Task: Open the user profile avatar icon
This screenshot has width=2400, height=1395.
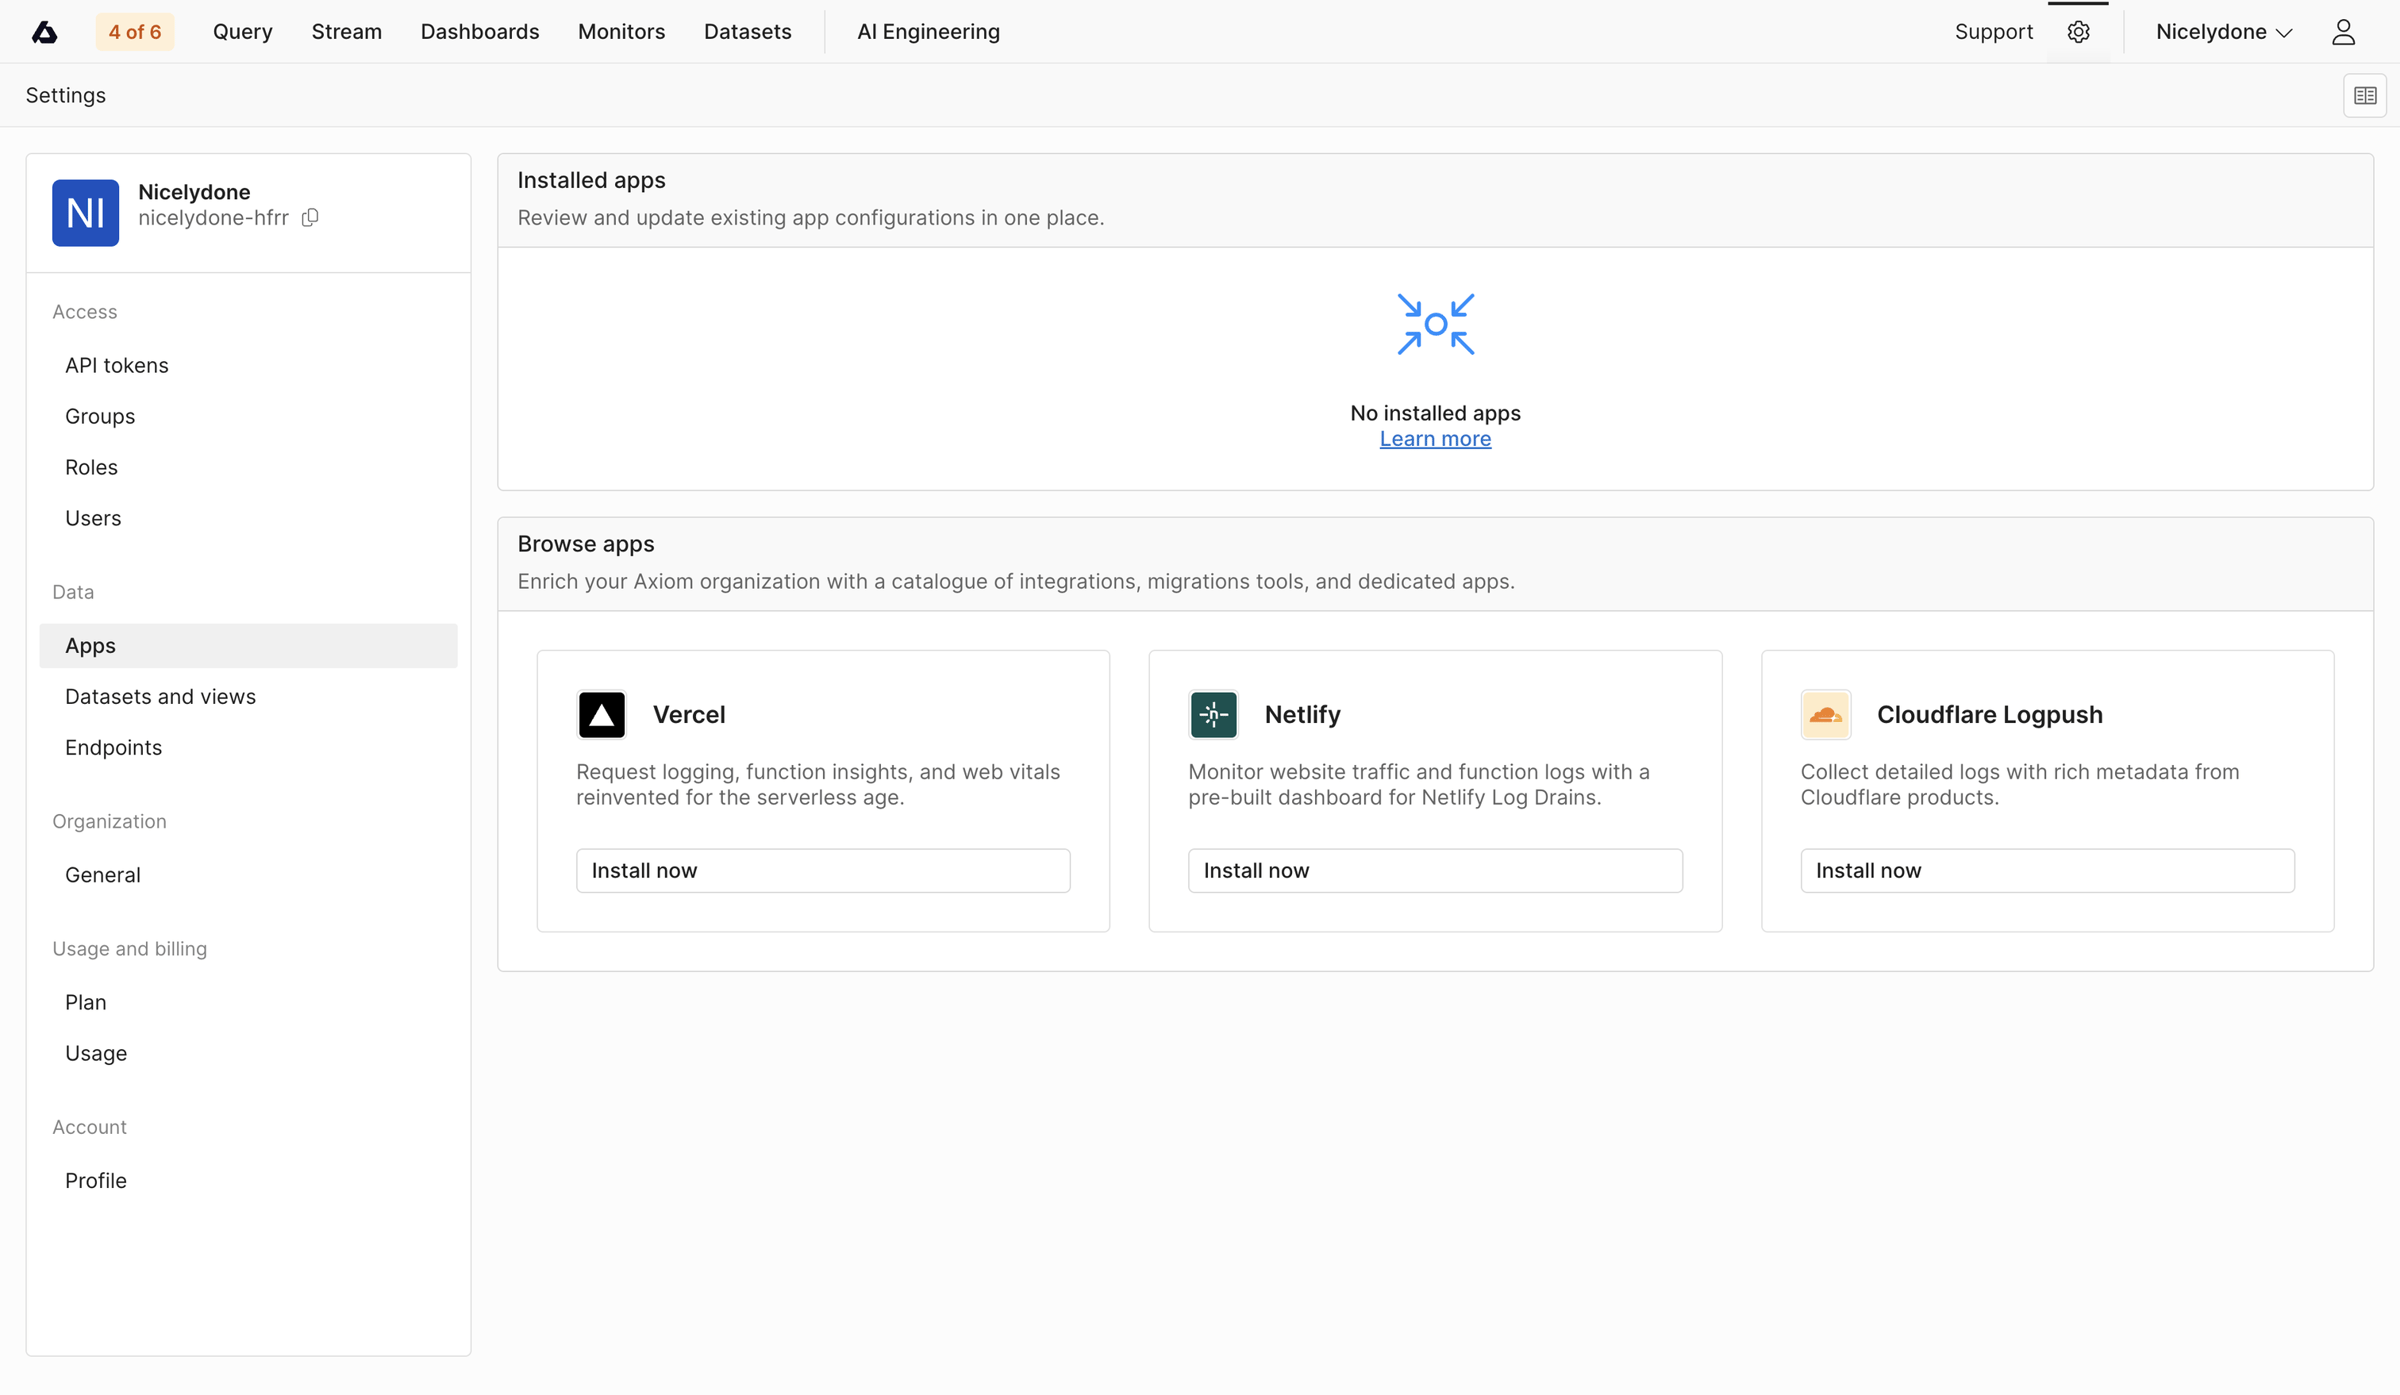Action: pos(2343,32)
